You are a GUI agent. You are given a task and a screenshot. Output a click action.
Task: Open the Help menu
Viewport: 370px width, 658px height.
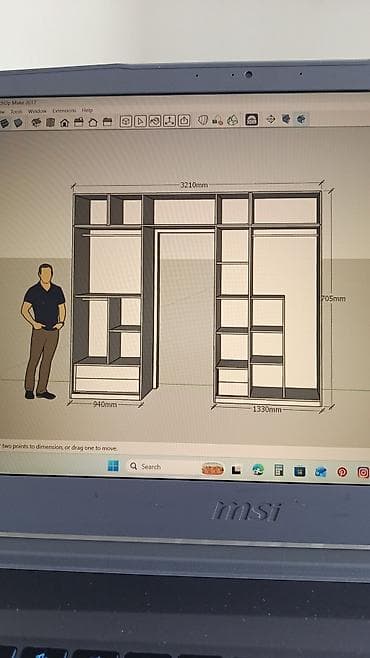(x=87, y=110)
